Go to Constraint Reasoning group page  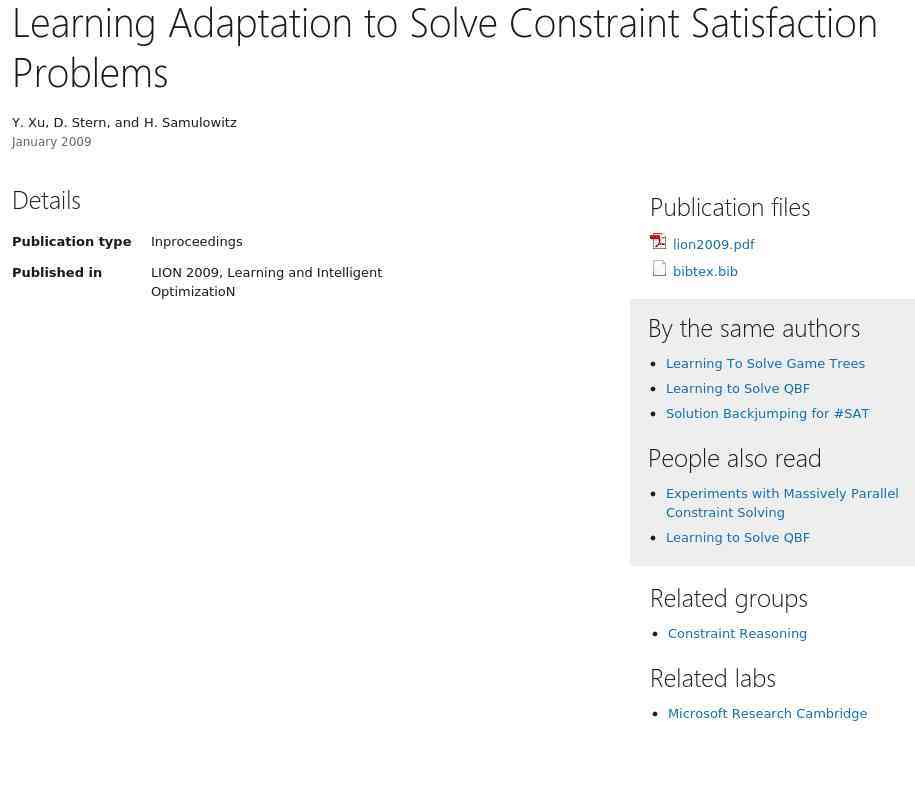tap(737, 634)
